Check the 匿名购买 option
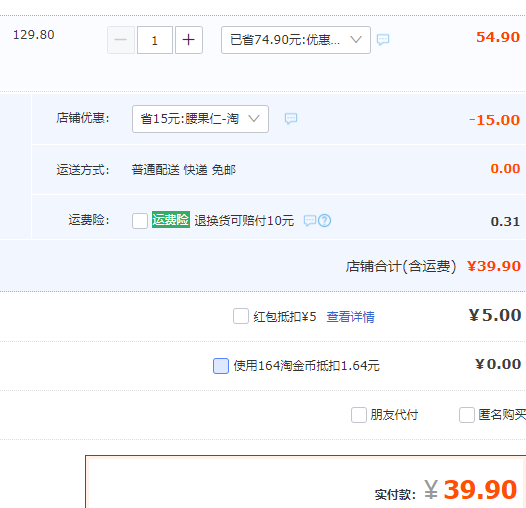 click(467, 415)
